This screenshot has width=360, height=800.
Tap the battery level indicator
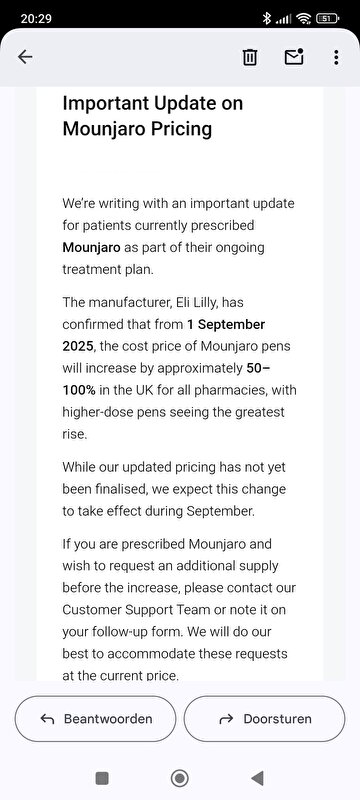(x=327, y=19)
